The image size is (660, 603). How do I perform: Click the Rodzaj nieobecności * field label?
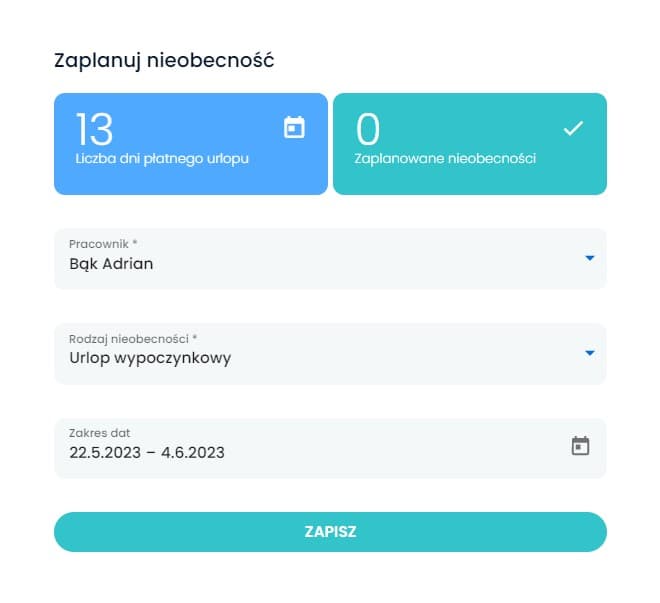click(x=133, y=339)
